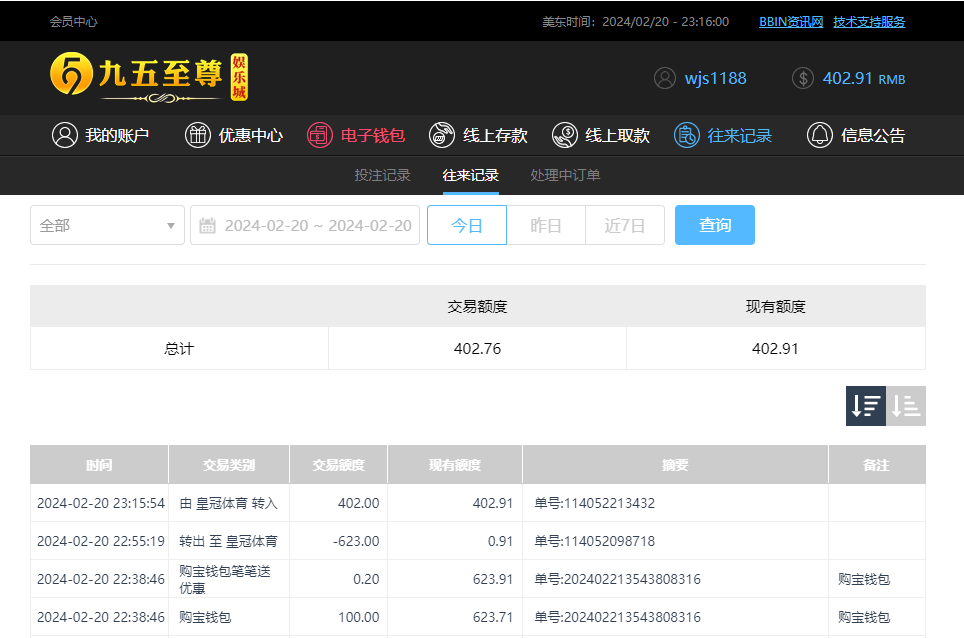Choose the 近7日 date range option
964x638 pixels.
pyautogui.click(x=625, y=225)
